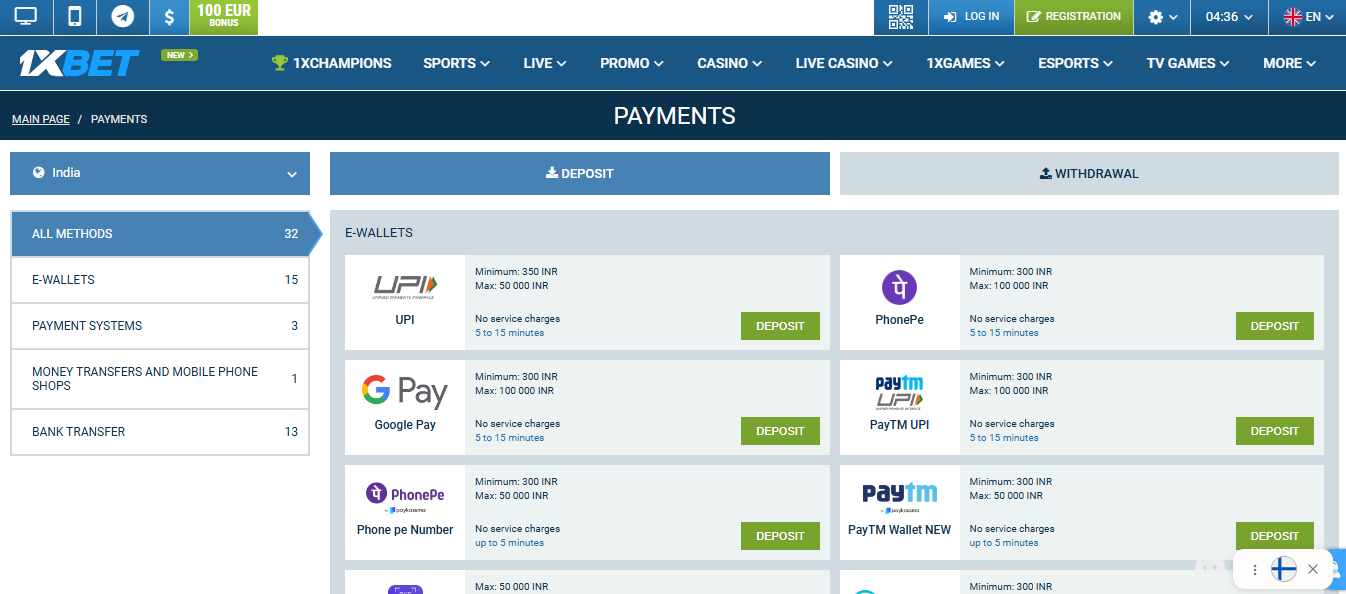Click the 100 EUR bonus banner

tap(223, 15)
